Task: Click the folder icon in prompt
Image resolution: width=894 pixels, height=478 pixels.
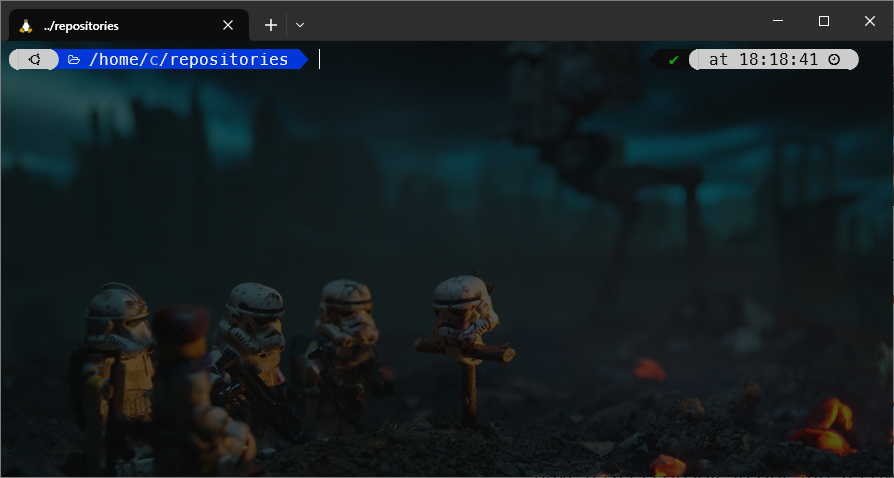Action: pyautogui.click(x=74, y=59)
